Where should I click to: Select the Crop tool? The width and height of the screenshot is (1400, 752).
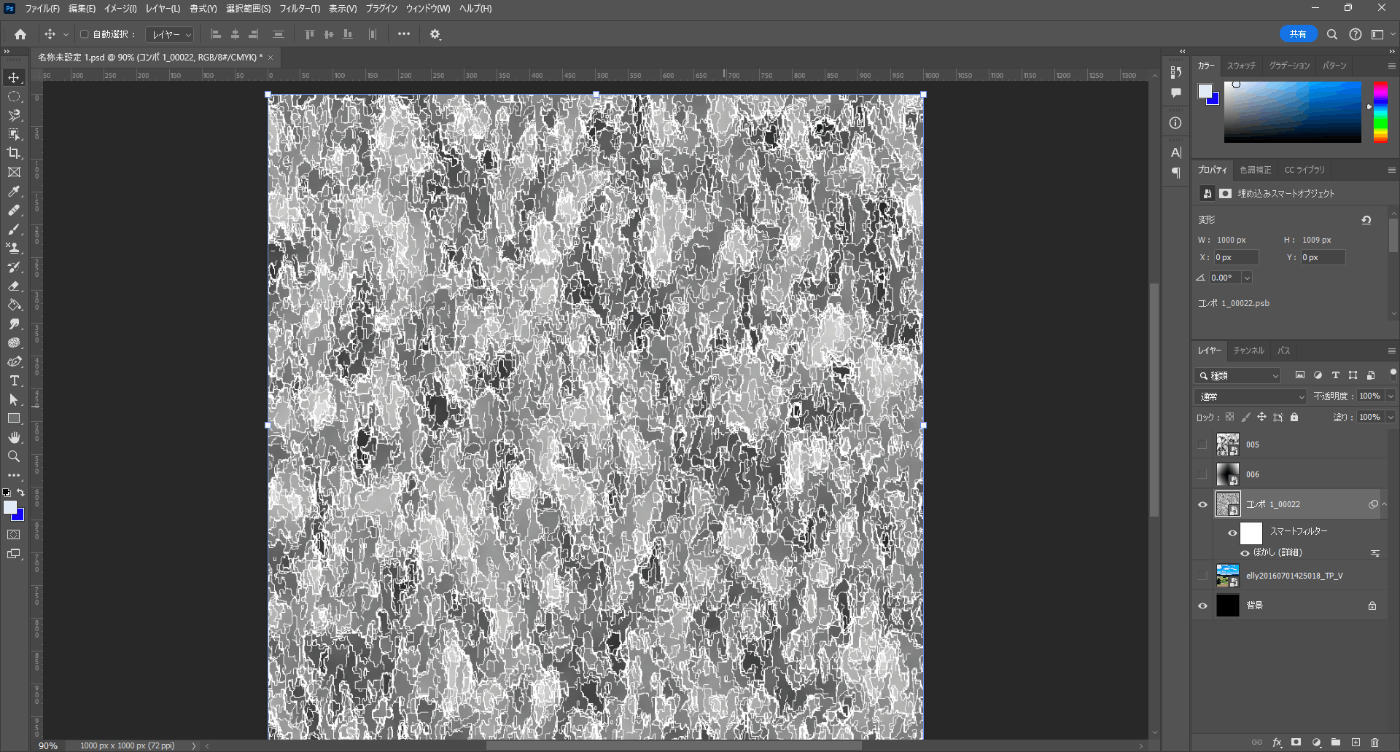(14, 153)
